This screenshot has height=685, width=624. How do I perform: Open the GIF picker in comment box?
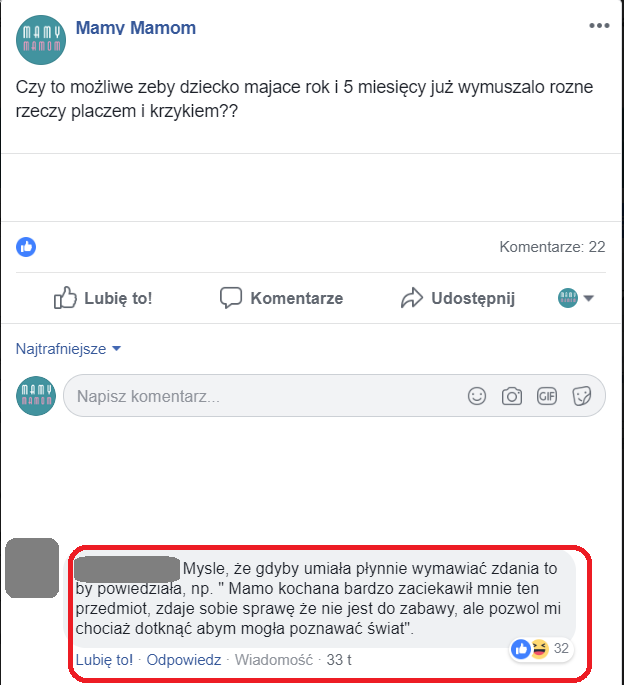[547, 396]
